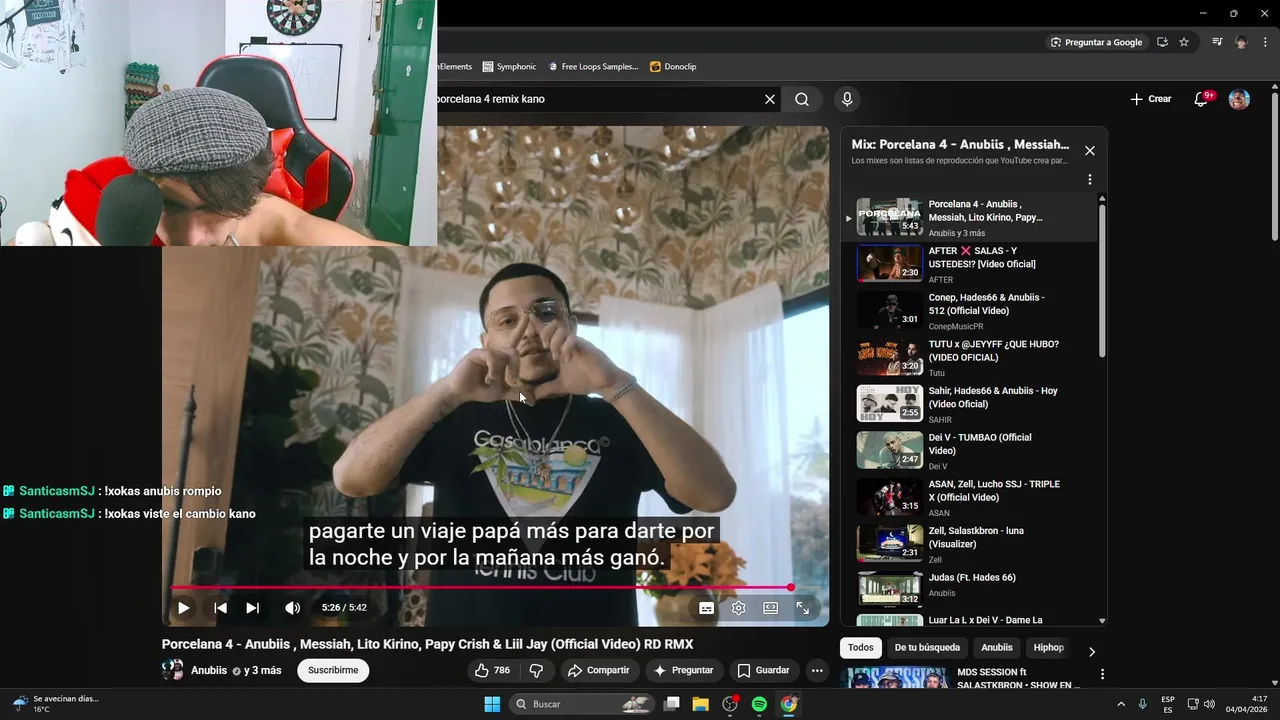Image resolution: width=1280 pixels, height=720 pixels.
Task: Open the Free Loops Samples bookmark
Action: [592, 66]
